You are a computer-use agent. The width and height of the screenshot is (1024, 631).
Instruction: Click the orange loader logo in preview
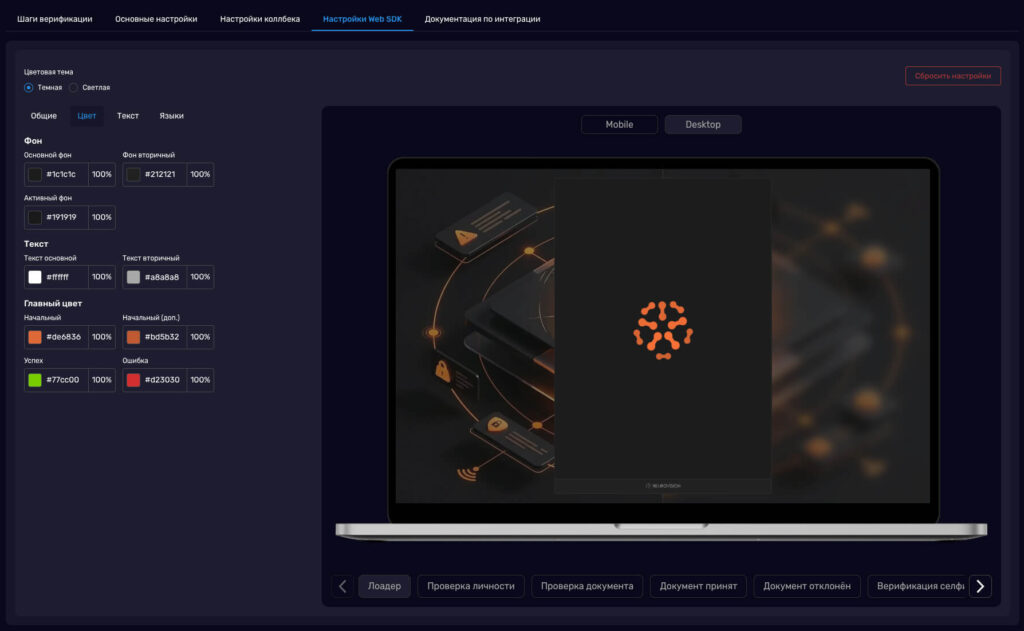(663, 330)
